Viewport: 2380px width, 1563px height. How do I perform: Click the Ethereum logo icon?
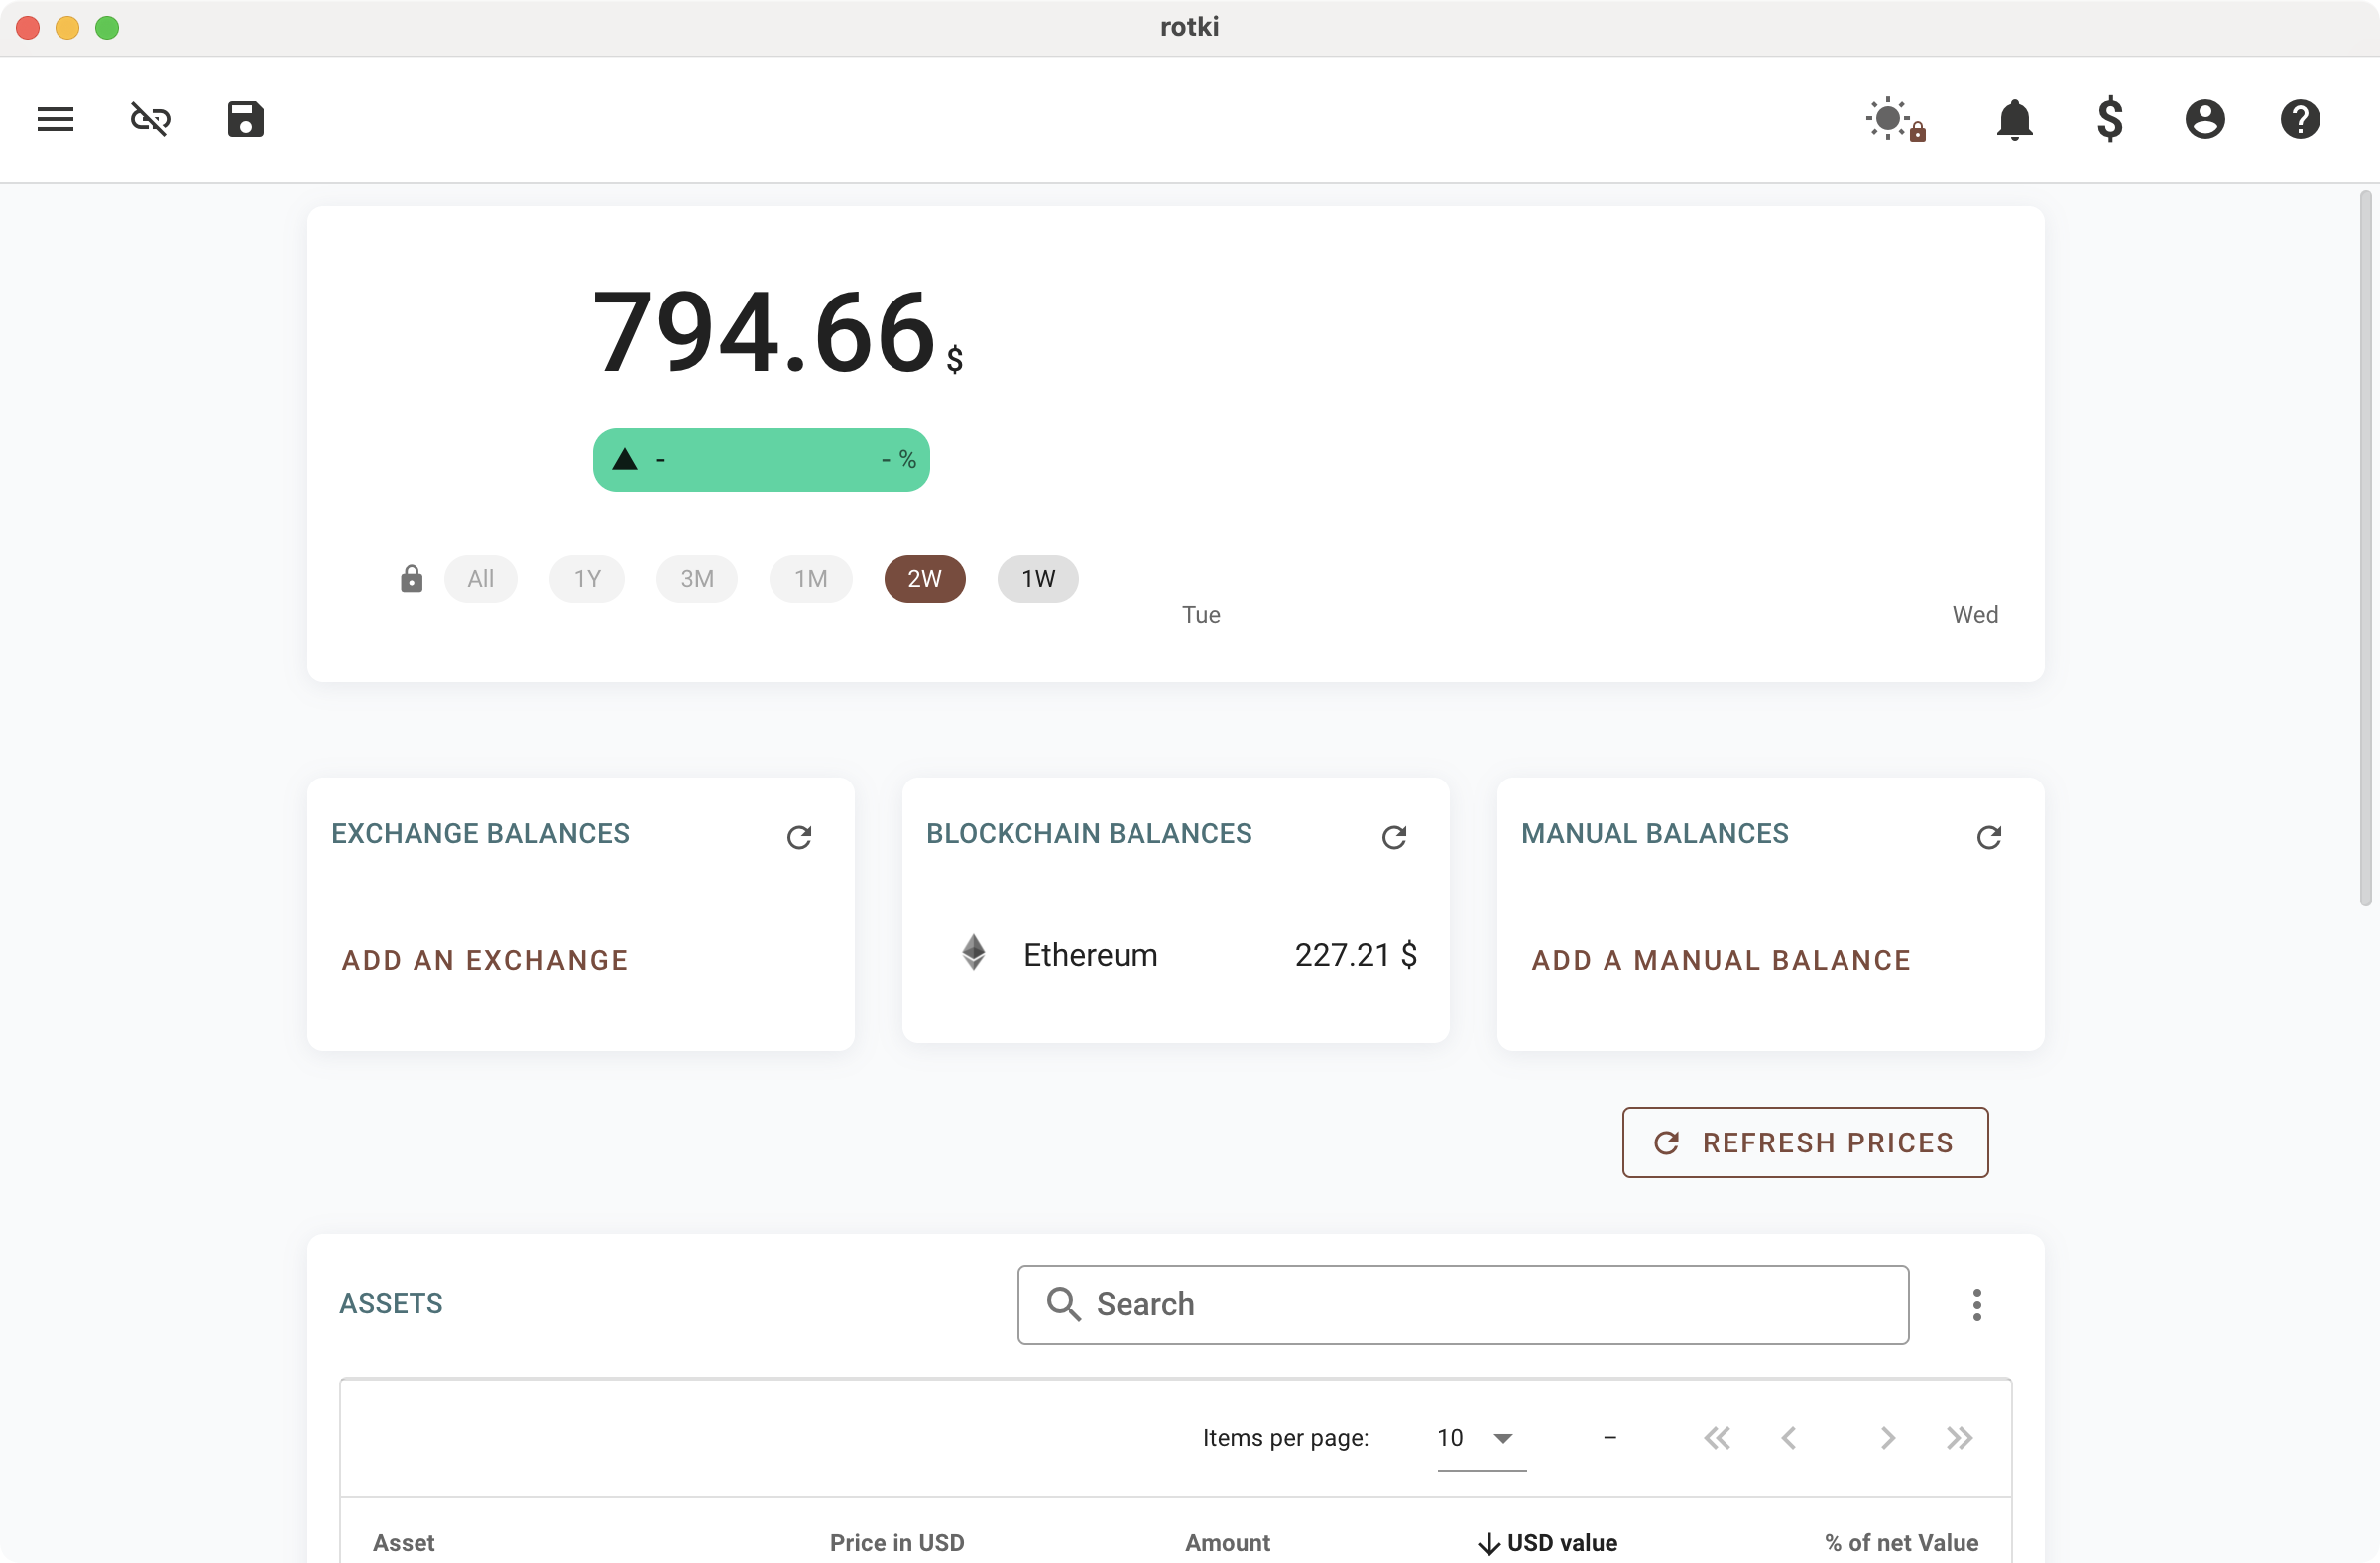pyautogui.click(x=974, y=953)
